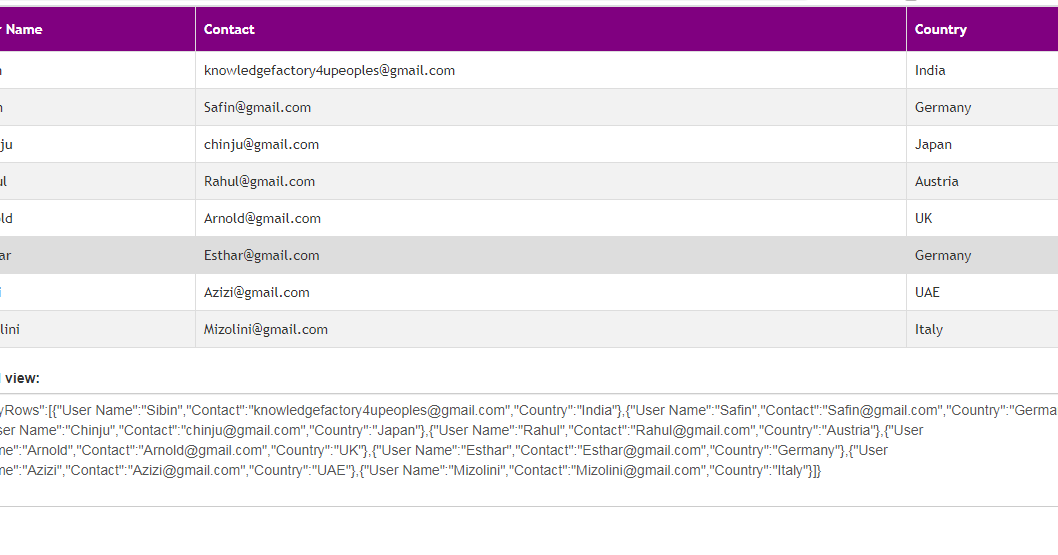This screenshot has width=1058, height=555.
Task: Sort by the Contact column header
Action: click(x=230, y=29)
